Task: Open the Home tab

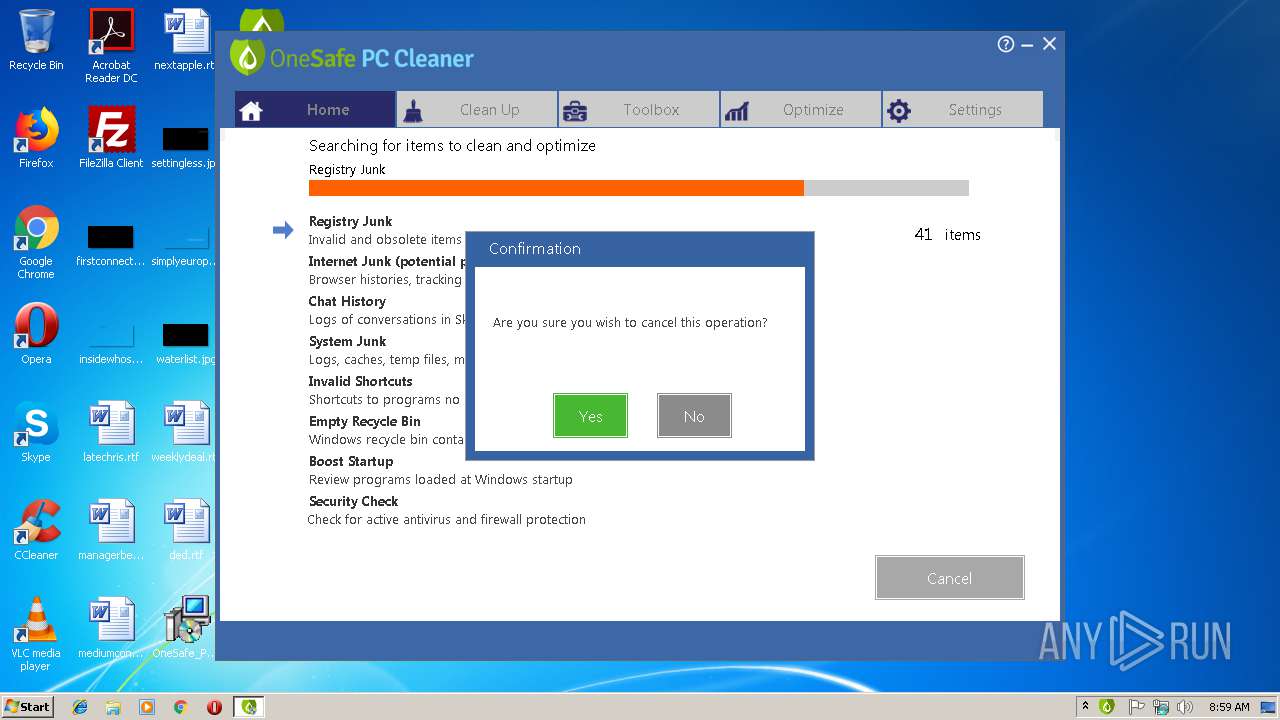Action: click(x=315, y=110)
